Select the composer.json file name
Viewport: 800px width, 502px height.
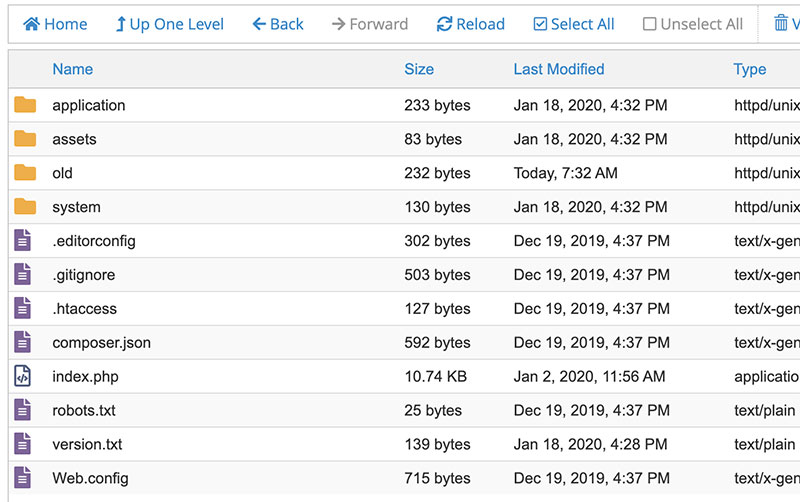click(101, 342)
